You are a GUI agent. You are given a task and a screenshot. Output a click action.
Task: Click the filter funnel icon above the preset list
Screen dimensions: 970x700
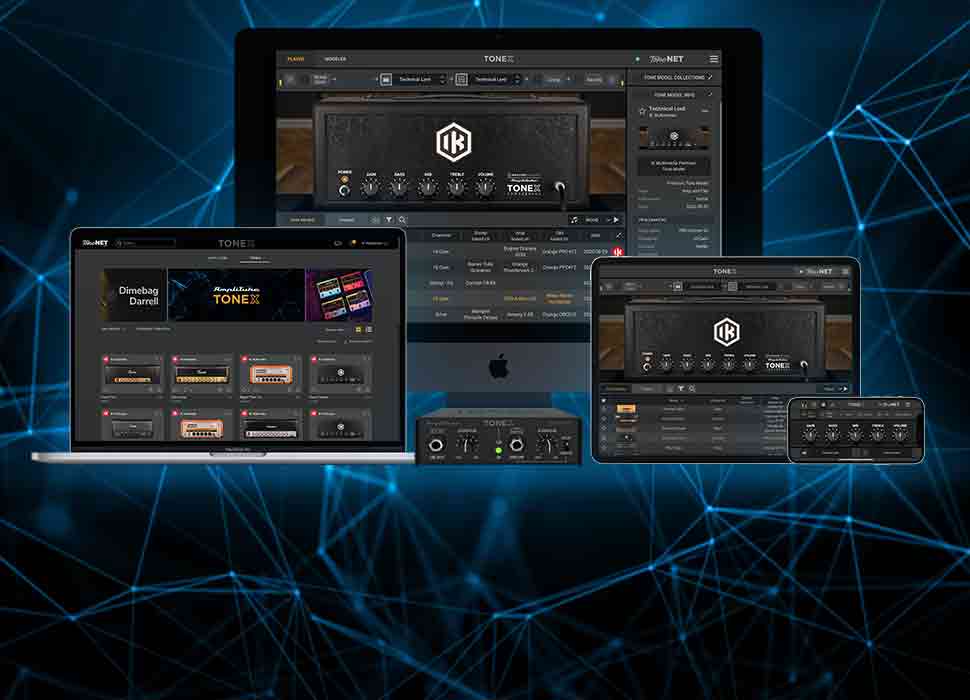[389, 220]
